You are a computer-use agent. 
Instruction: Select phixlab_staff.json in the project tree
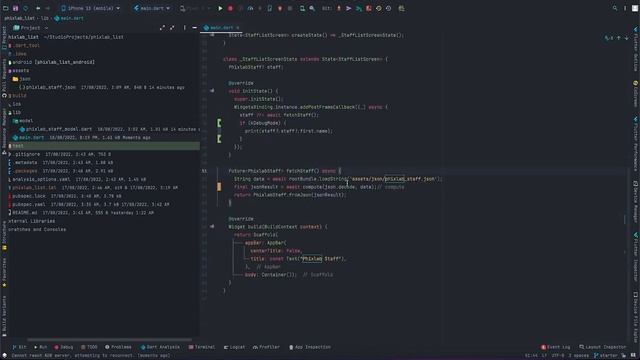coord(51,87)
